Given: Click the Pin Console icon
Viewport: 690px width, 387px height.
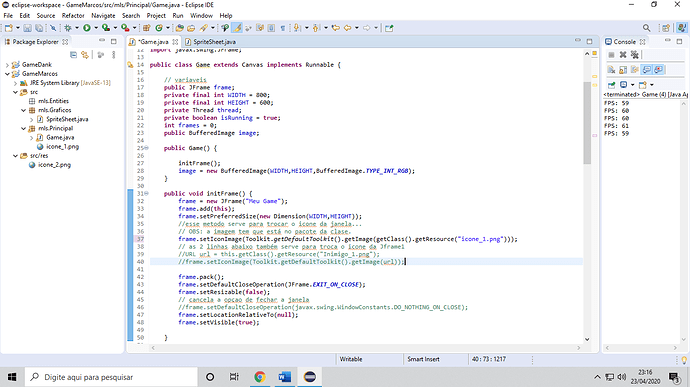Looking at the screenshot, I should pyautogui.click(x=611, y=85).
